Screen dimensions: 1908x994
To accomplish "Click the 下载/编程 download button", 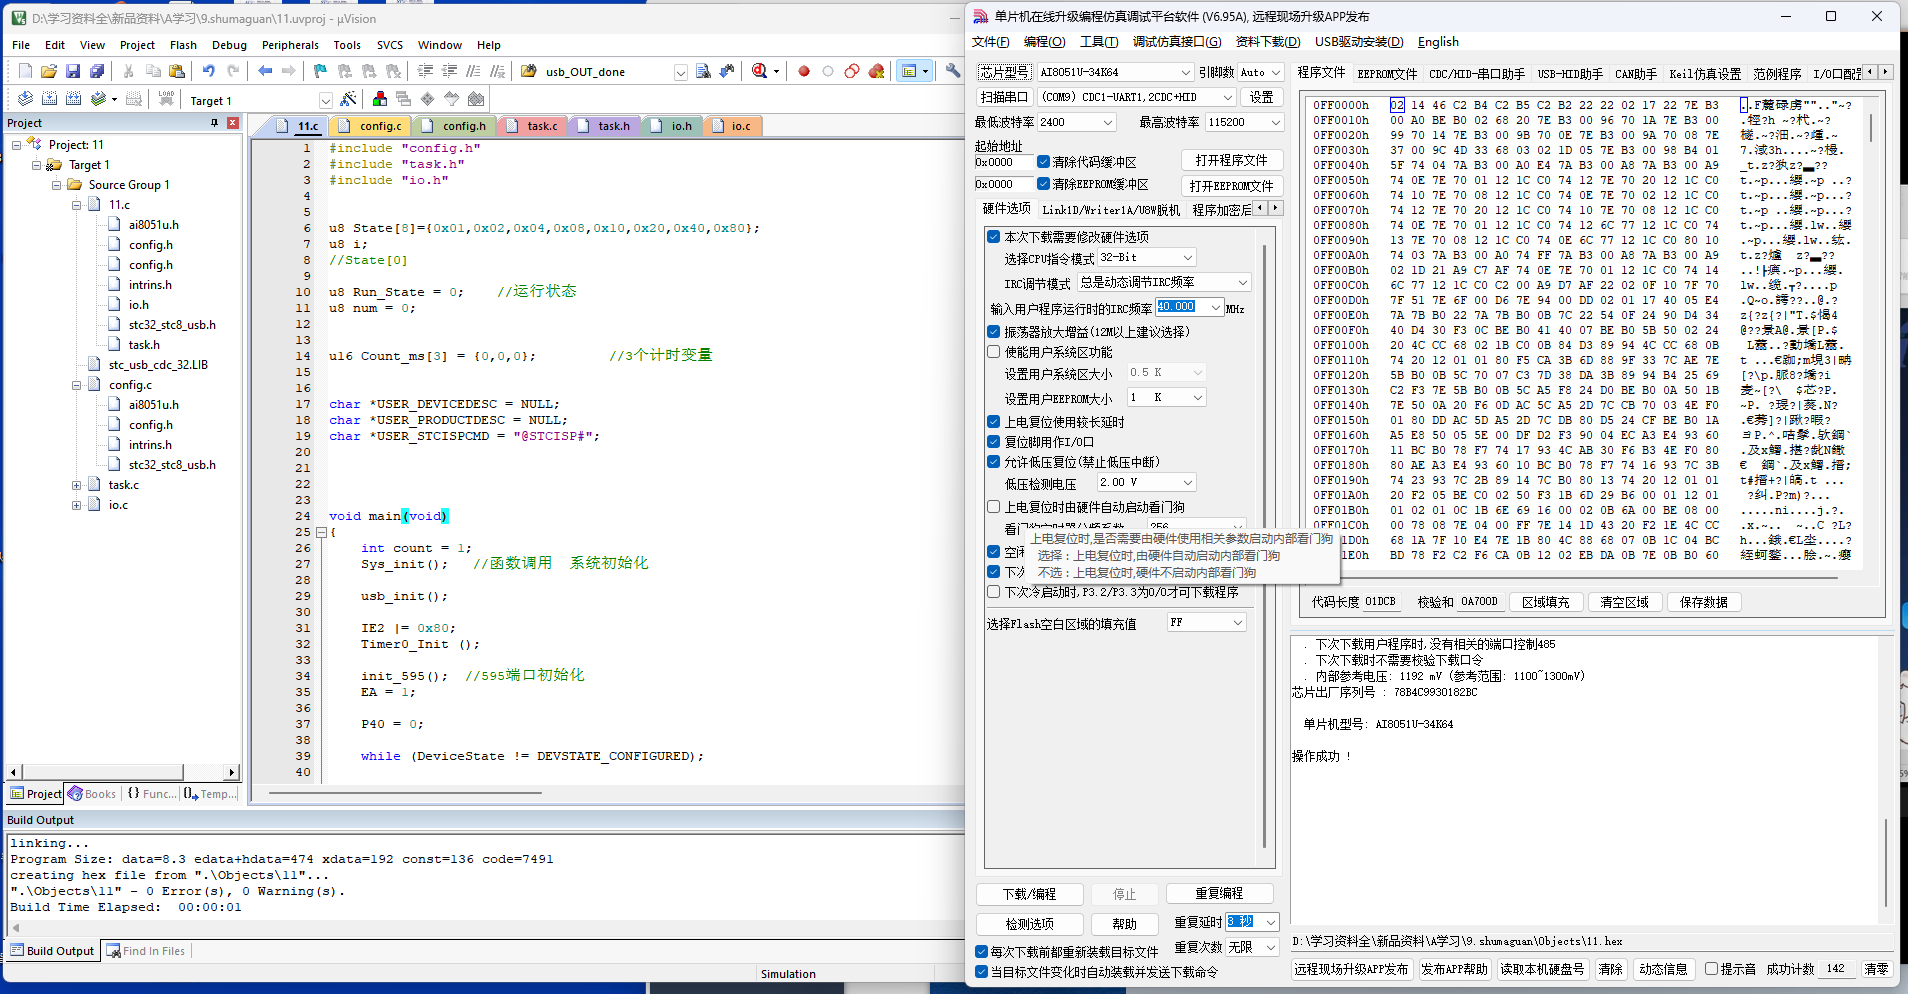I will (1029, 894).
